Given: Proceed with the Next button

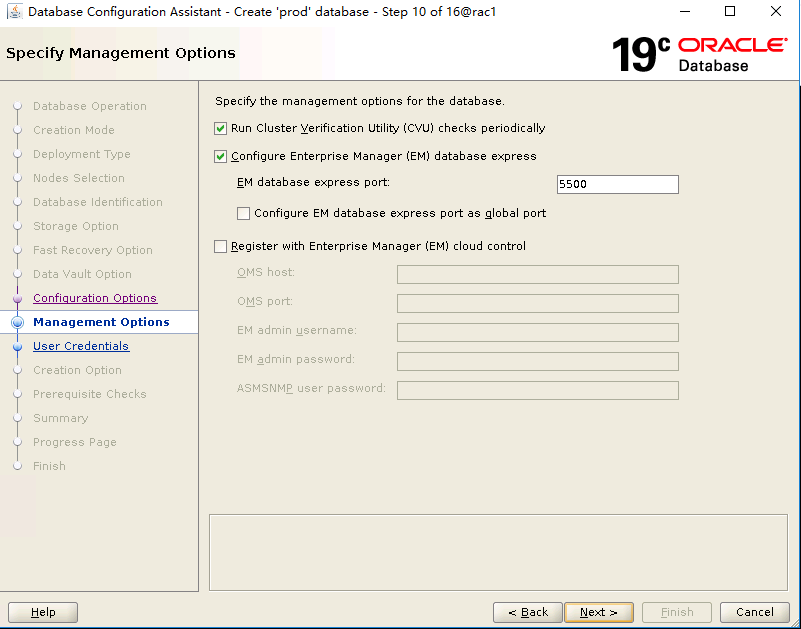Looking at the screenshot, I should pyautogui.click(x=599, y=612).
